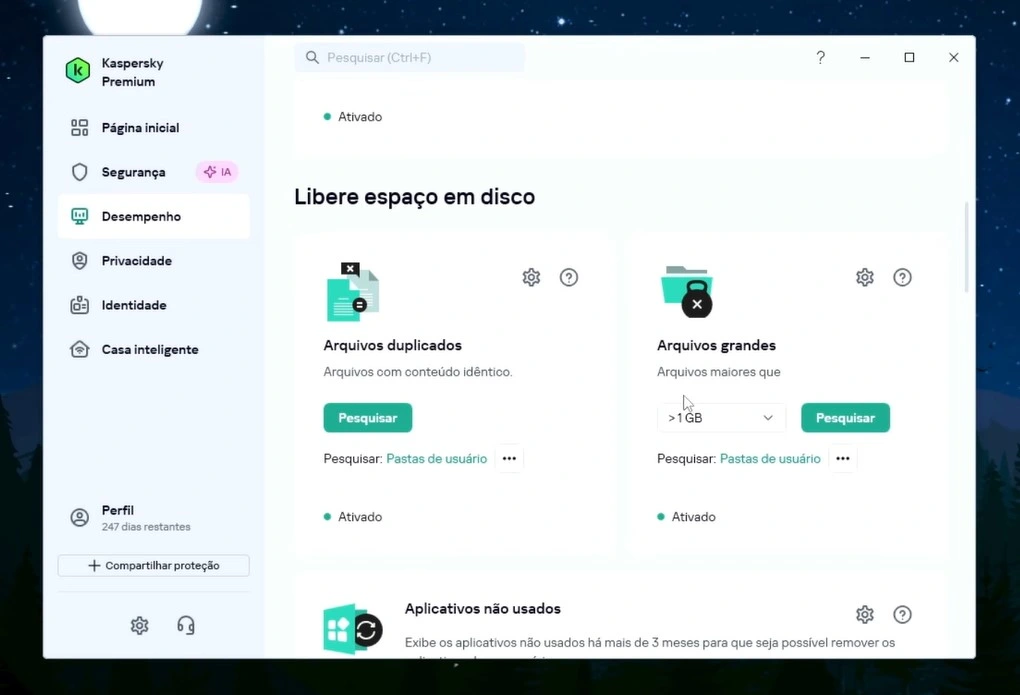Click the Segurança shield icon

point(79,172)
